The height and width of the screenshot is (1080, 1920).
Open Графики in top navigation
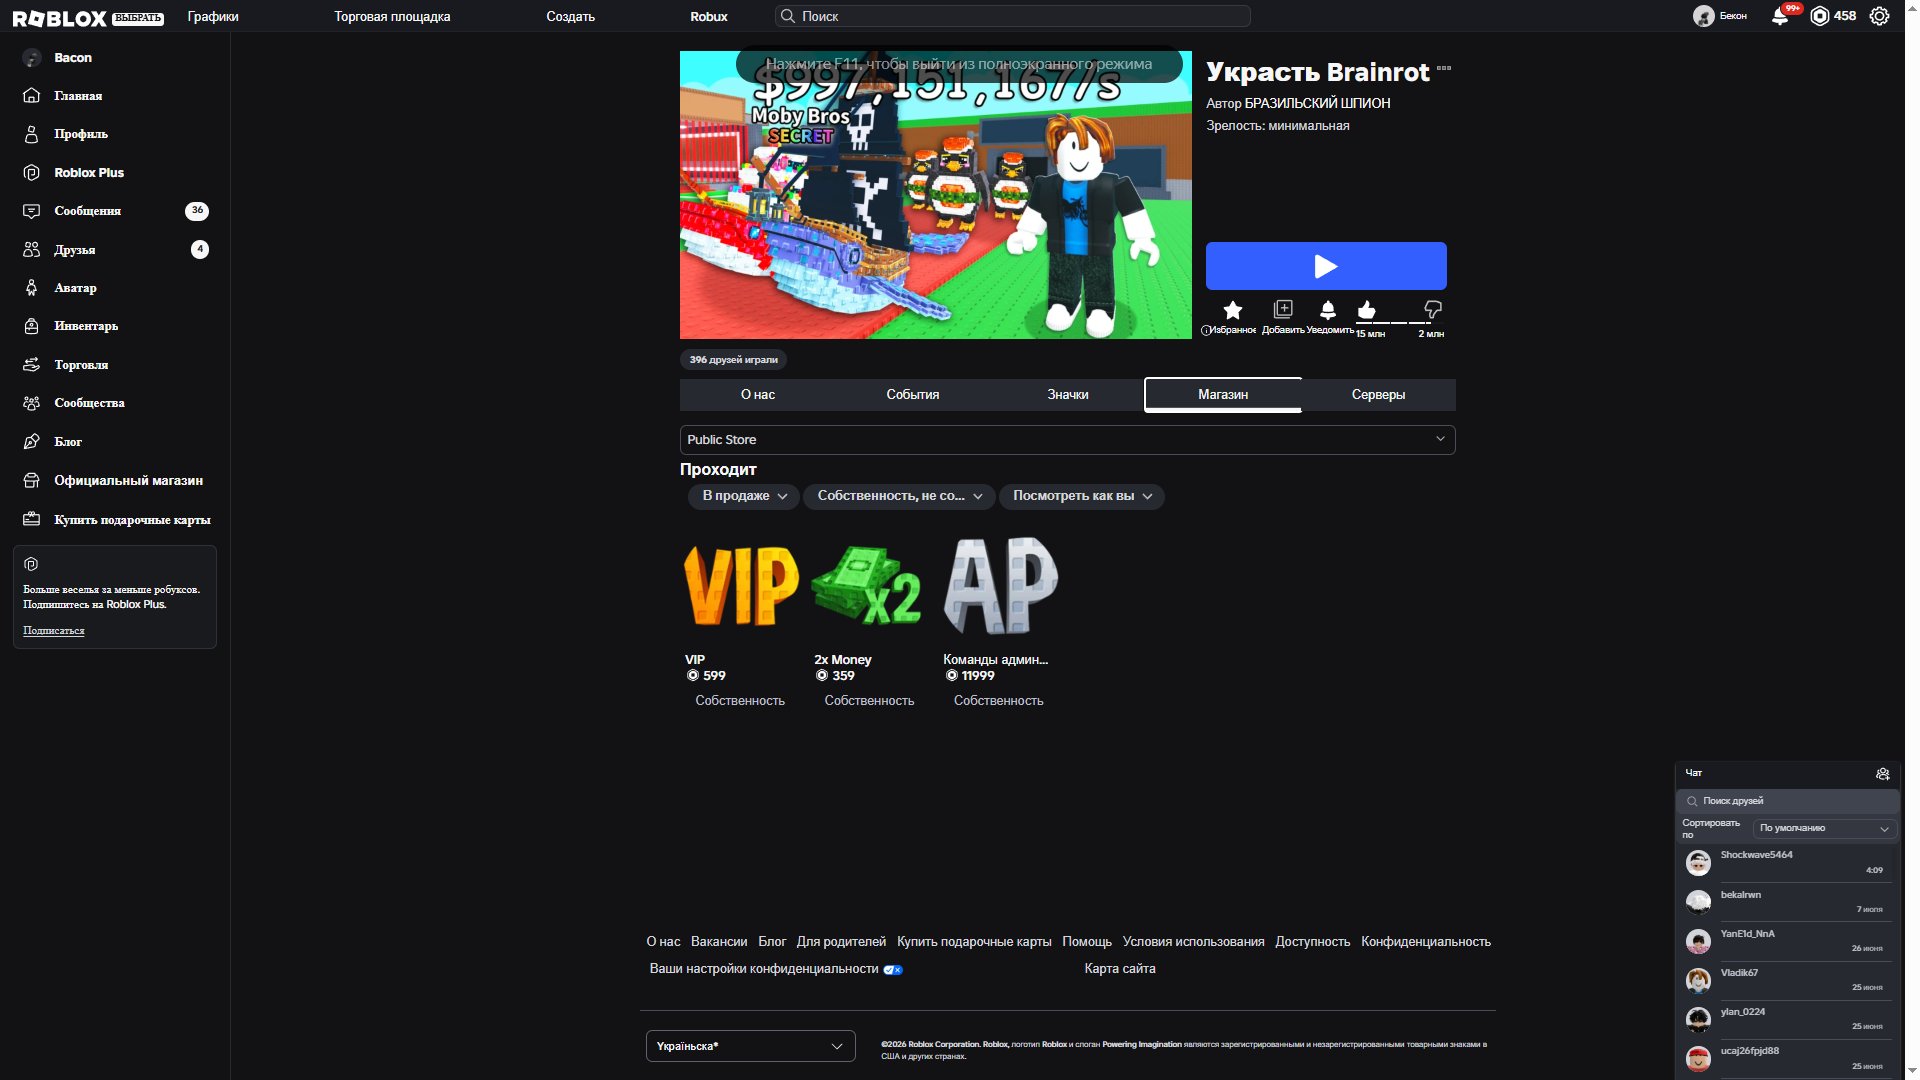213,17
